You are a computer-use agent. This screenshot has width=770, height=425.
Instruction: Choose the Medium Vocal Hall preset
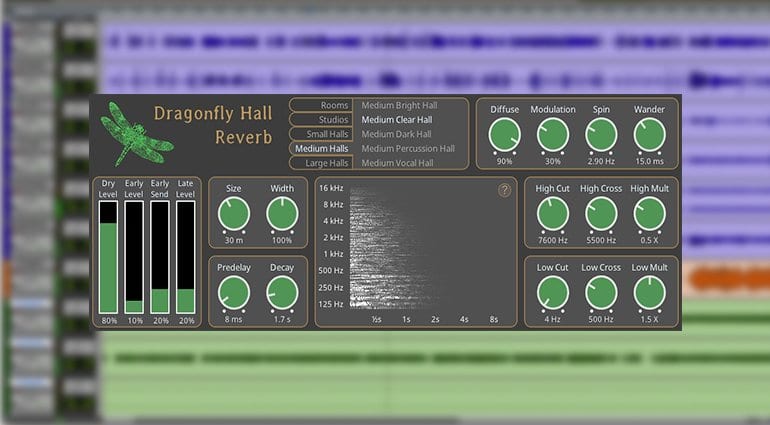coord(397,163)
